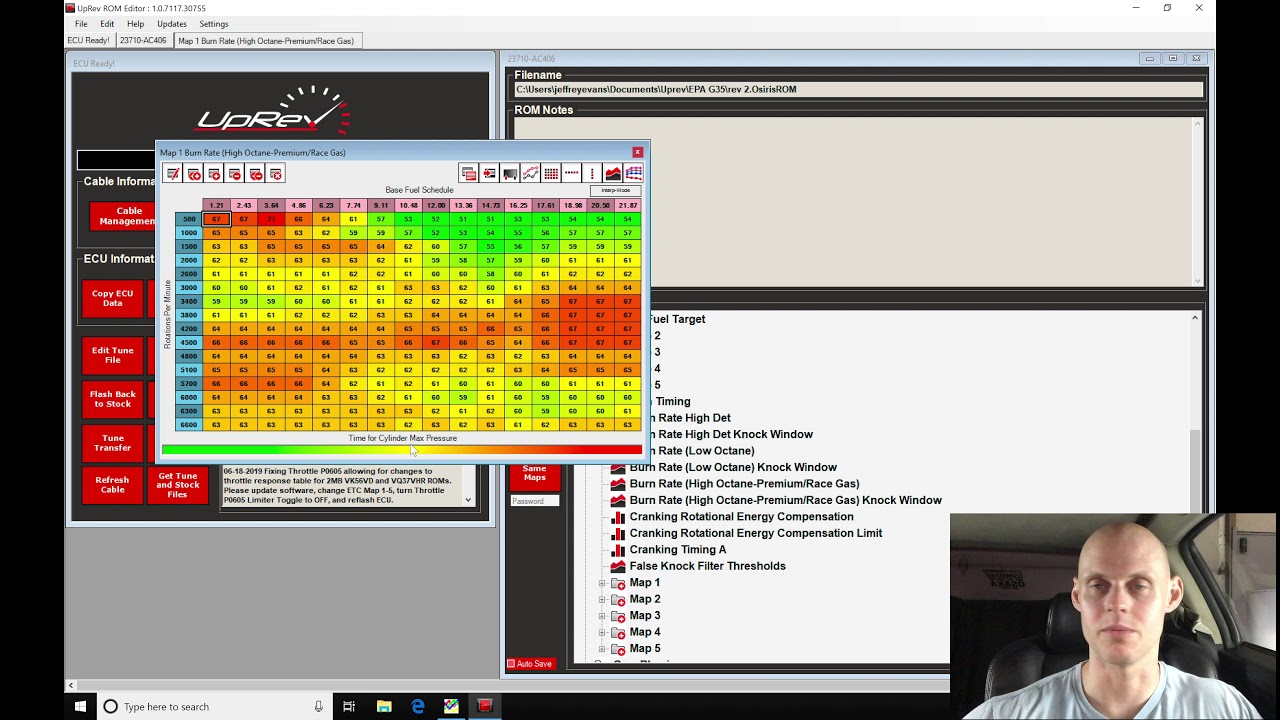
Task: Click the table icon with red minus
Action: 235,174
